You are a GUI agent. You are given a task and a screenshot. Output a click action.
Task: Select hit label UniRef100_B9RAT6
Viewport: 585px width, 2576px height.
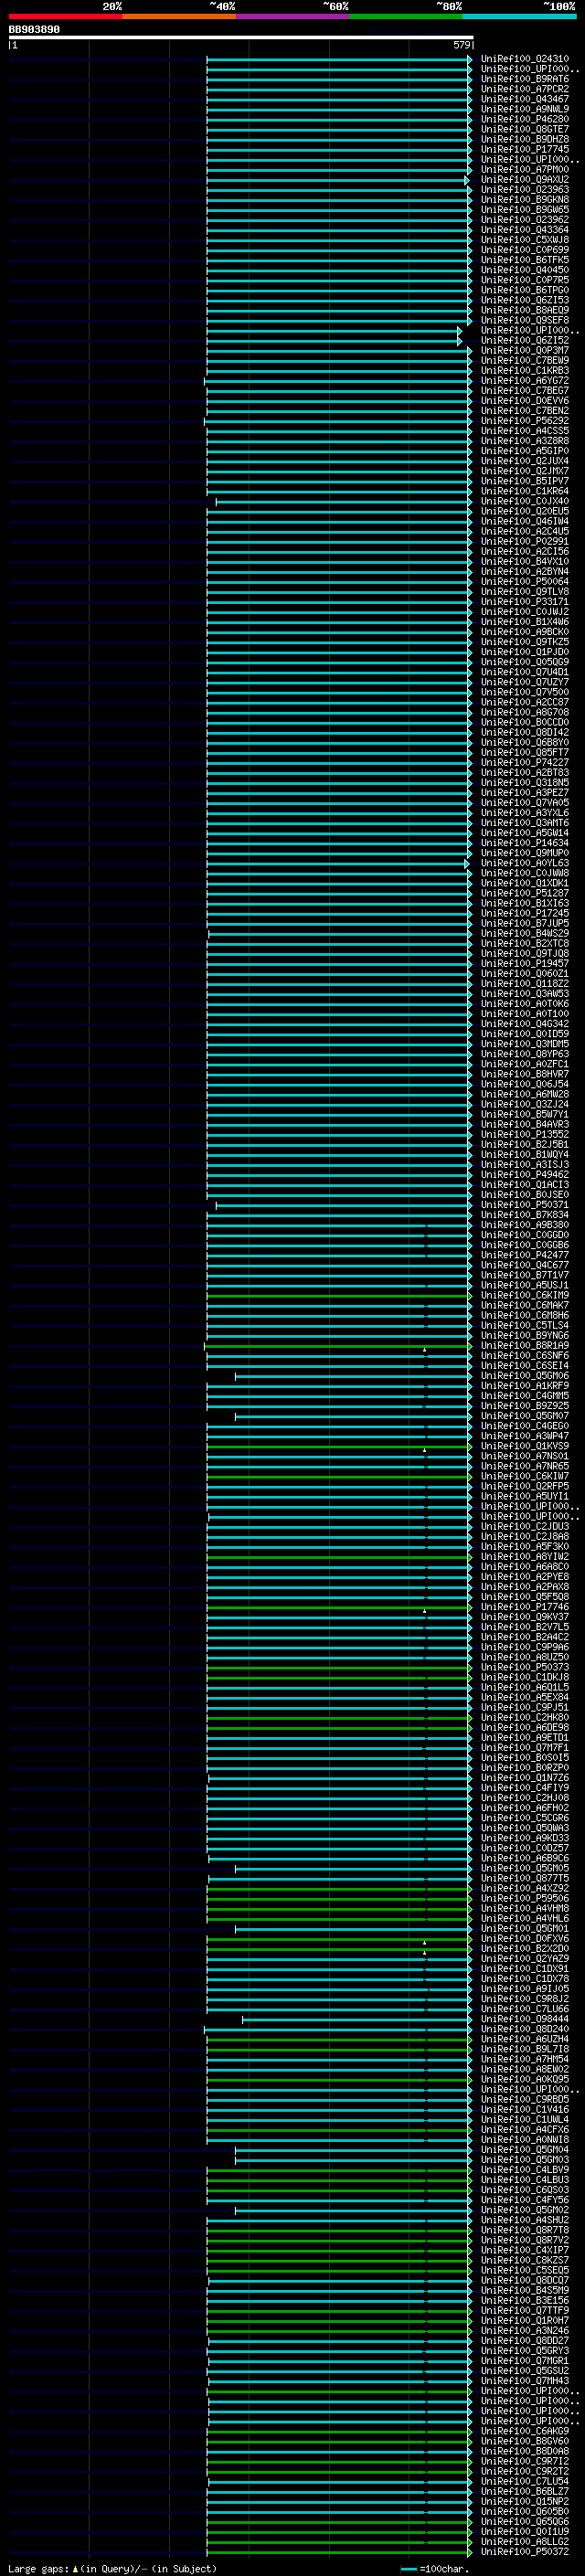[524, 79]
